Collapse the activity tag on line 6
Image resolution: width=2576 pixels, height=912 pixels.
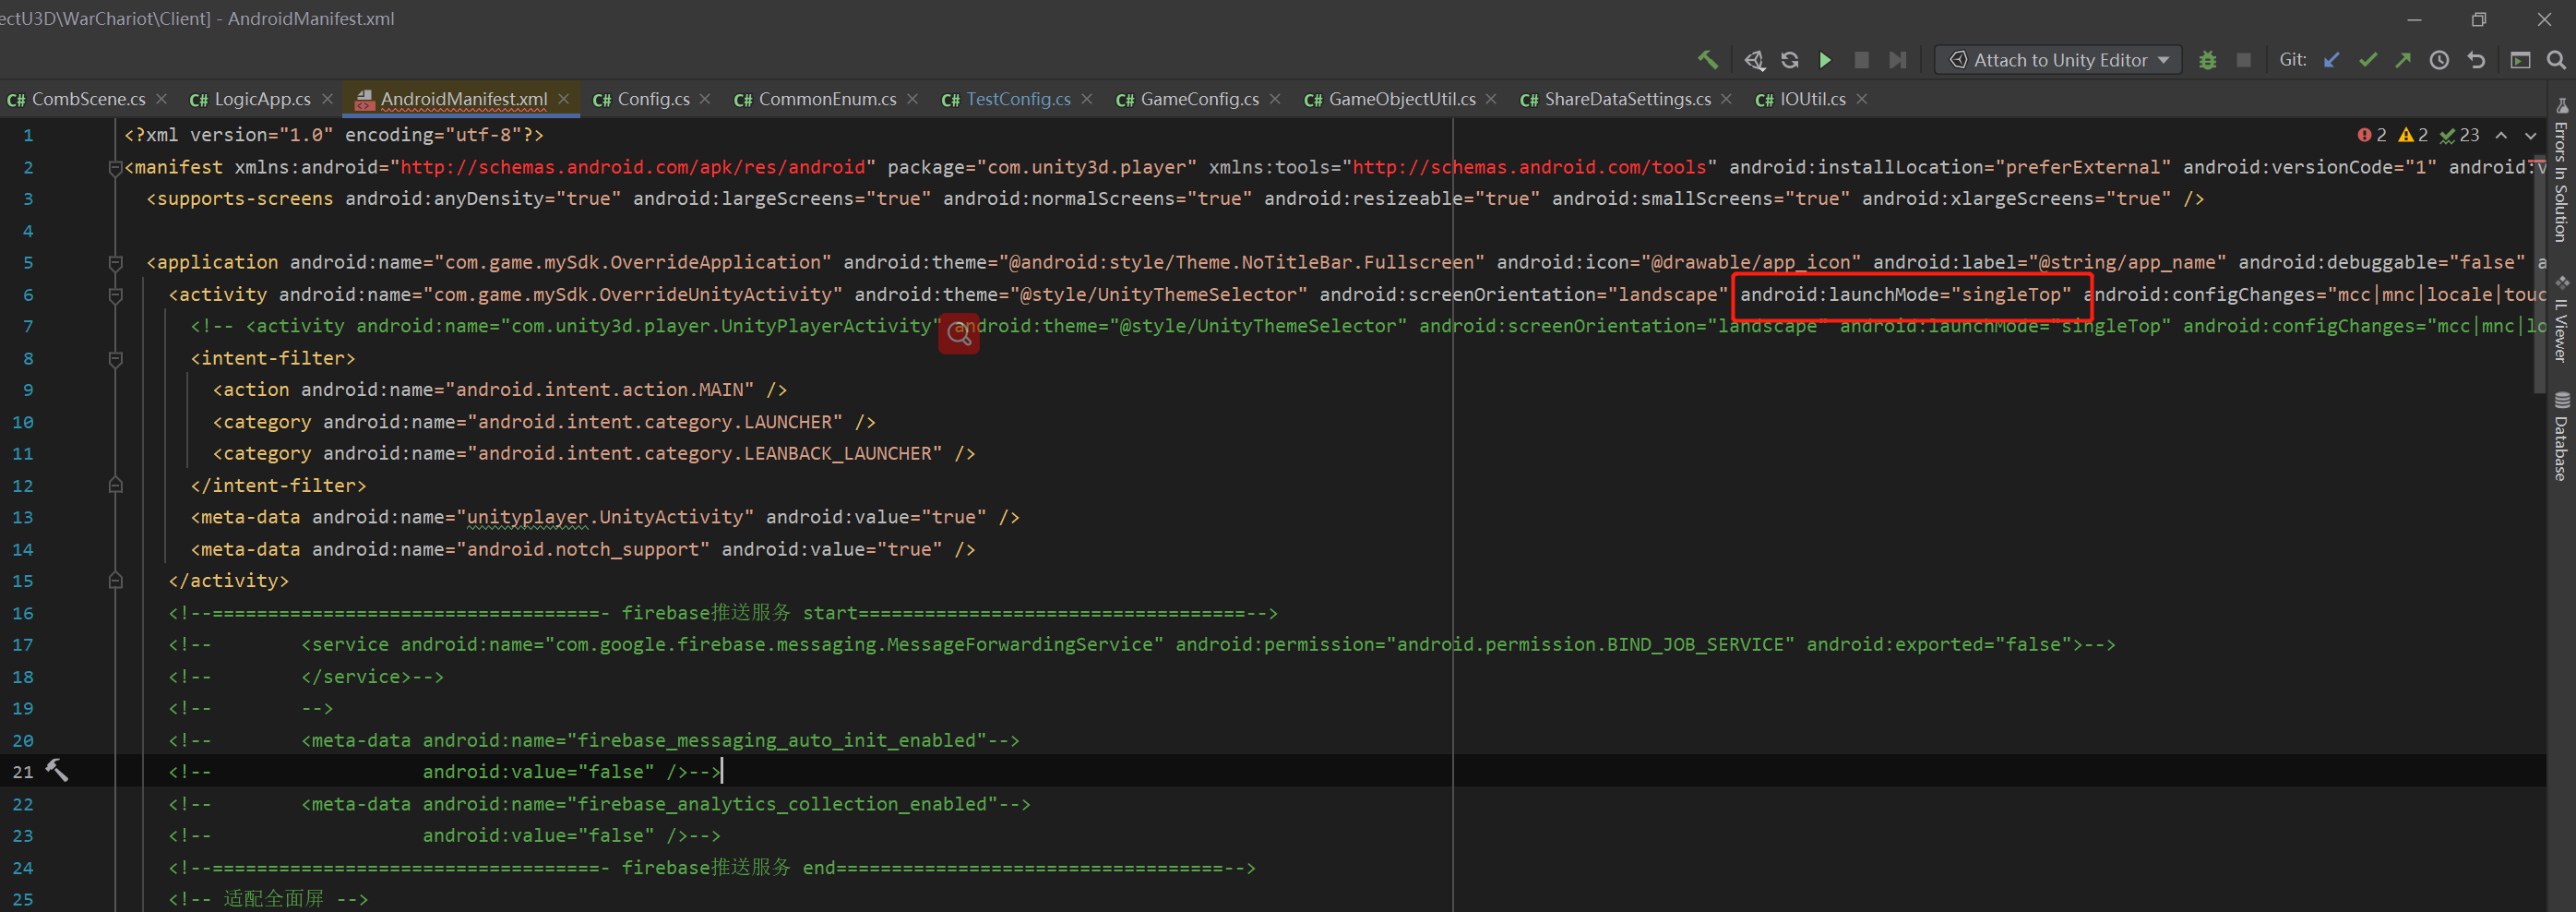tap(116, 296)
